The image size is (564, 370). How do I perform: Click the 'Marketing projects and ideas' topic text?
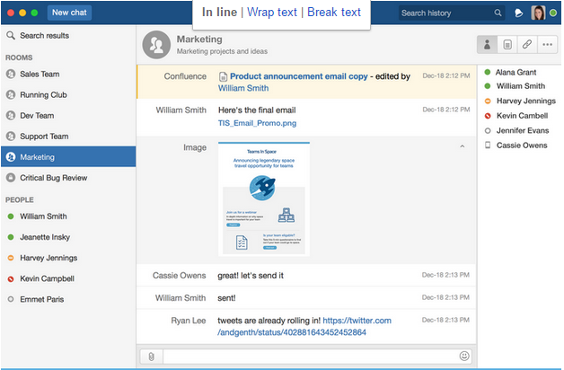point(222,51)
